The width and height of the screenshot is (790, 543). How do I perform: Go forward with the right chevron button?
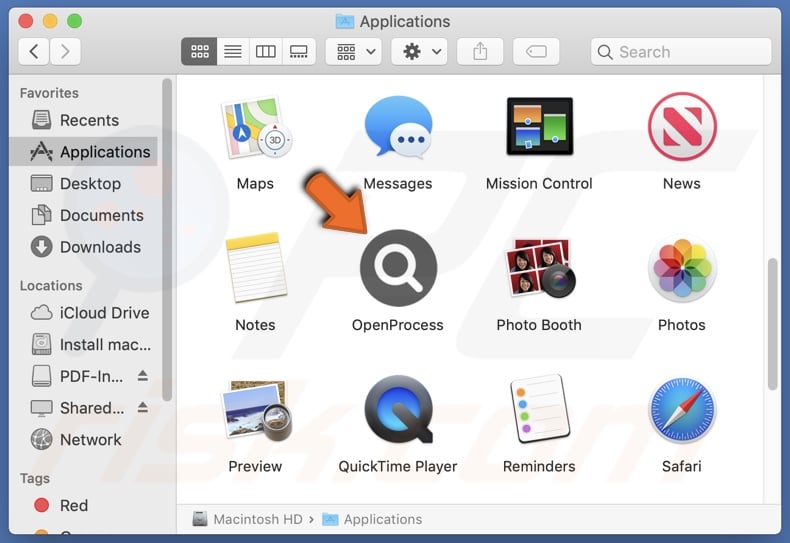click(65, 51)
